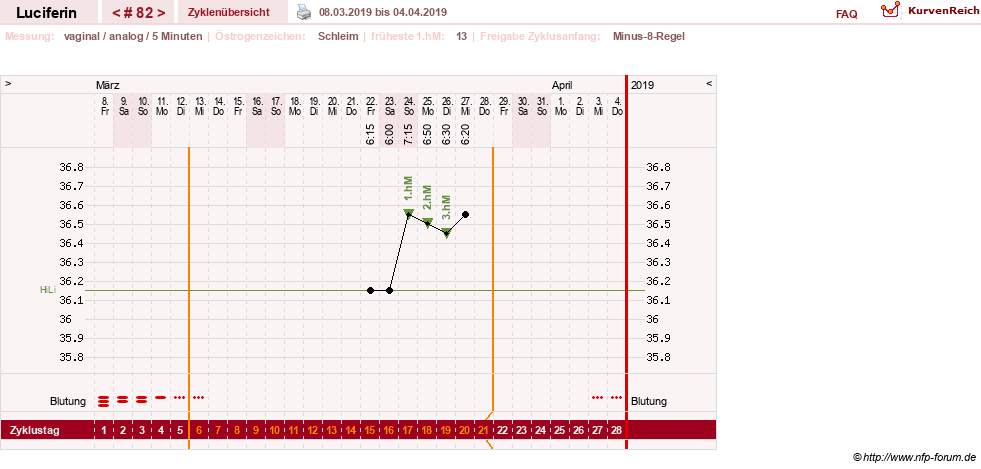Open the Zyklenübersicht tab
The image size is (981, 469).
[x=229, y=13]
